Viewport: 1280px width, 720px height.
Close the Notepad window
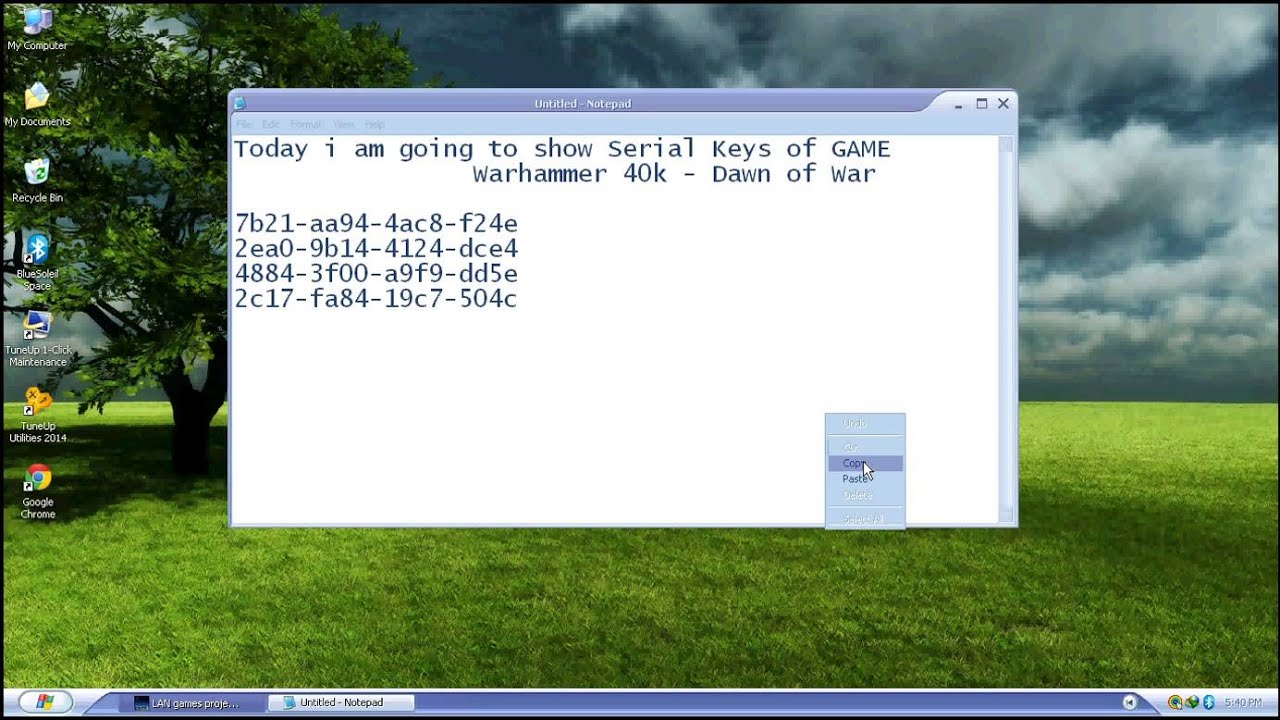coord(1004,103)
